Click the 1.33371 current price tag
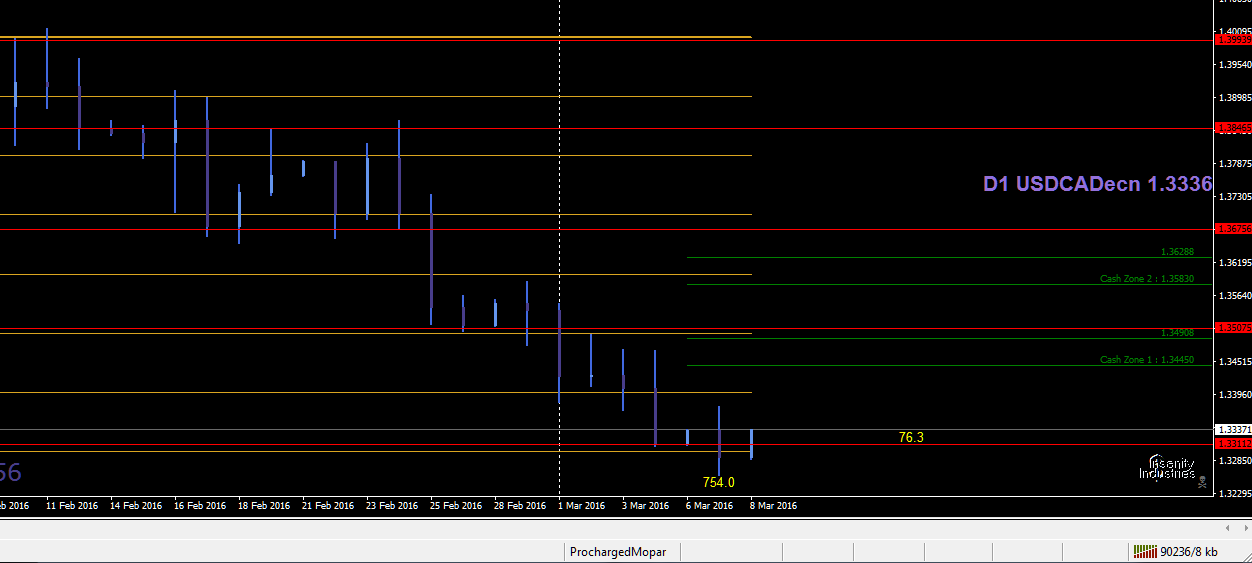The image size is (1252, 563). pyautogui.click(x=1232, y=430)
